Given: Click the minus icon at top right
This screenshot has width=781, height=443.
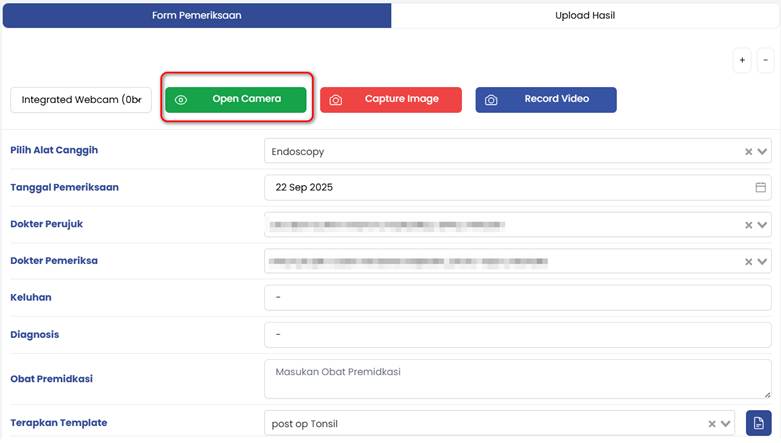Looking at the screenshot, I should 765,61.
